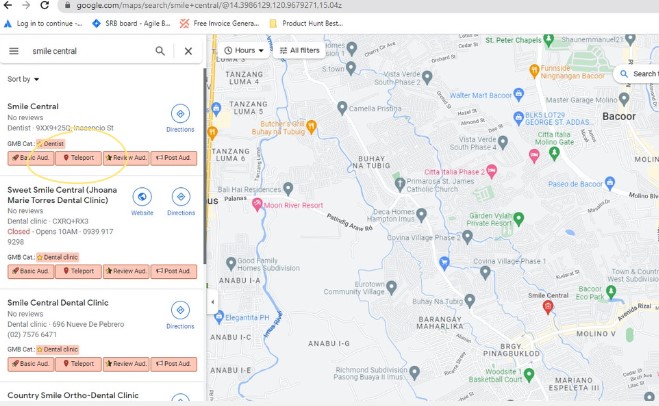Clear the smile central search
659x406 pixels.
188,51
